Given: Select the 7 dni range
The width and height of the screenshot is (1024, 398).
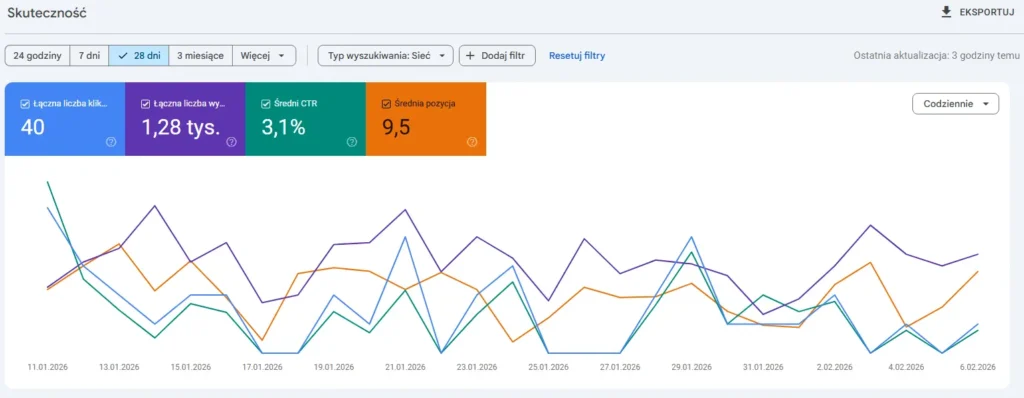Looking at the screenshot, I should click(89, 56).
